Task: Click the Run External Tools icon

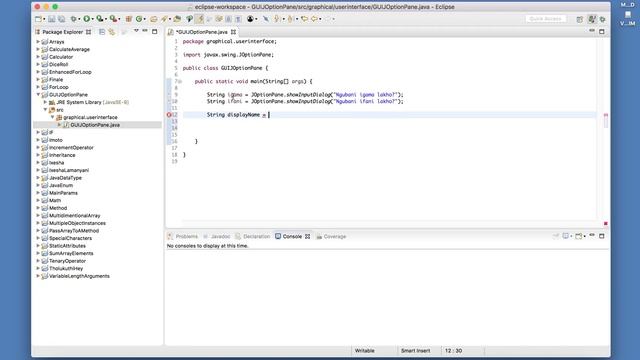Action: (113, 19)
